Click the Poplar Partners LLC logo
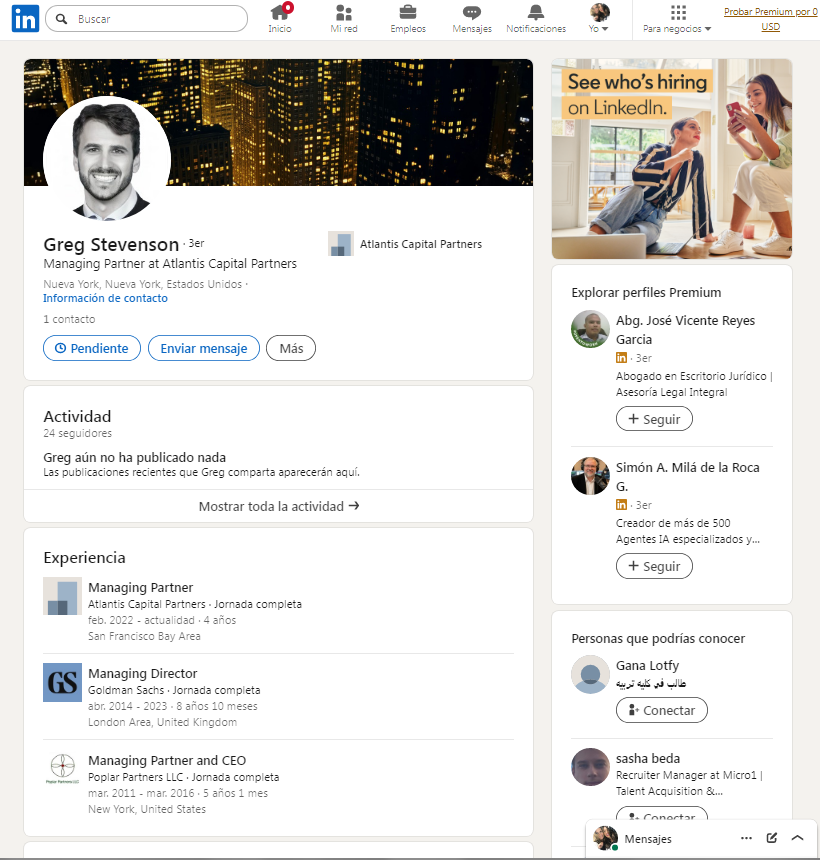This screenshot has width=820, height=860. tap(63, 768)
